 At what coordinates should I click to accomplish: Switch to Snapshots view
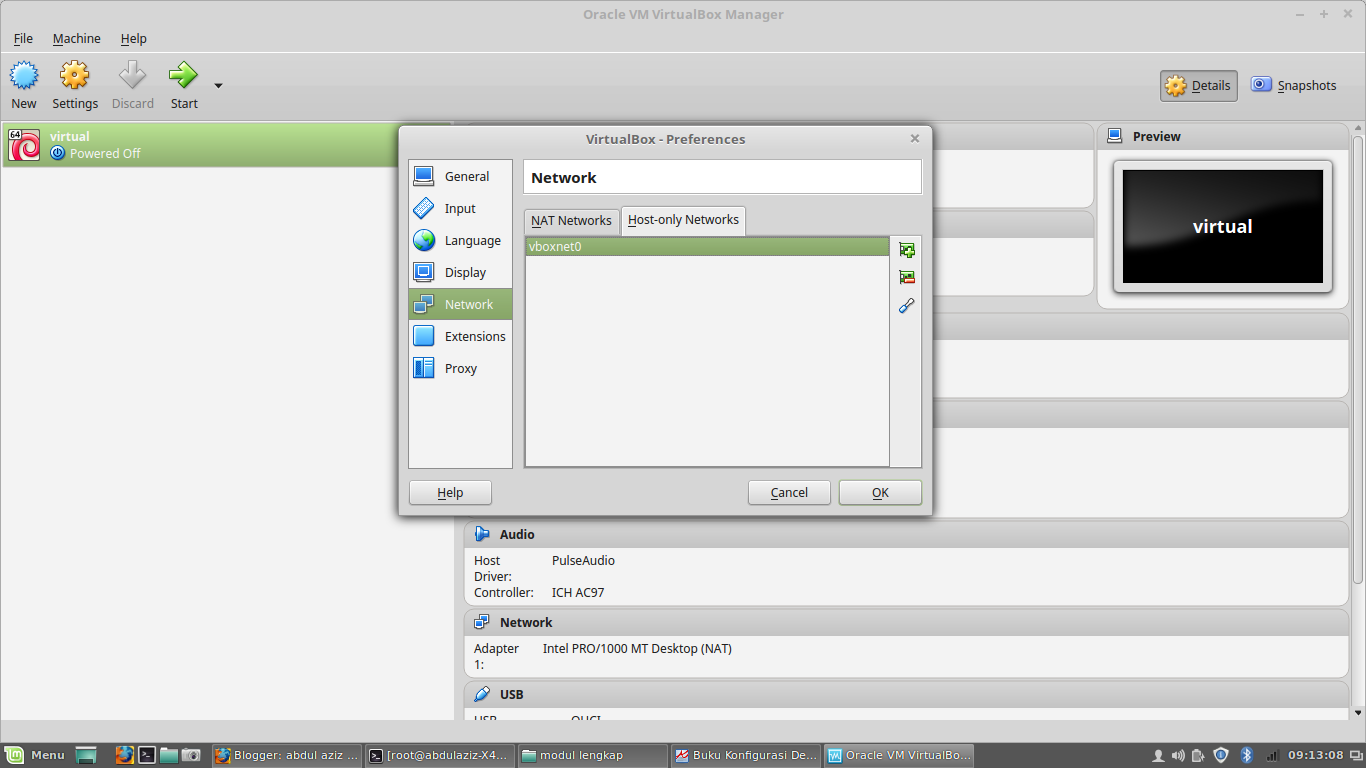coord(1294,86)
